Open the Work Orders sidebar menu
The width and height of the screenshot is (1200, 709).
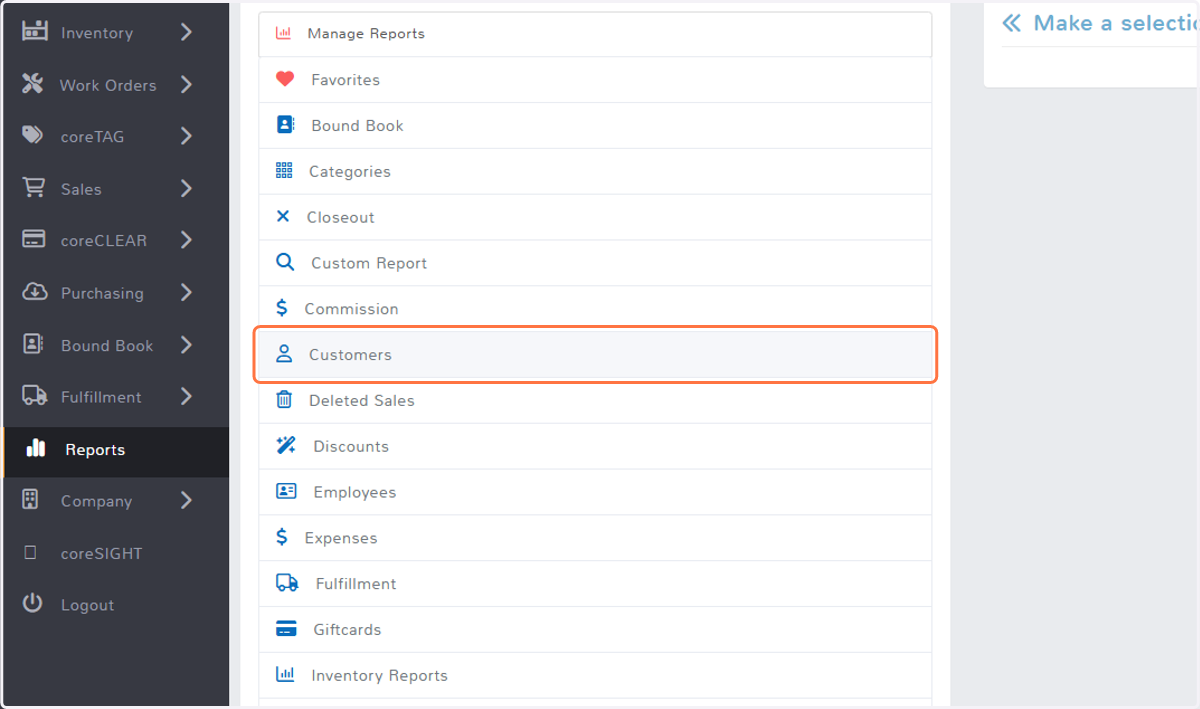115,85
